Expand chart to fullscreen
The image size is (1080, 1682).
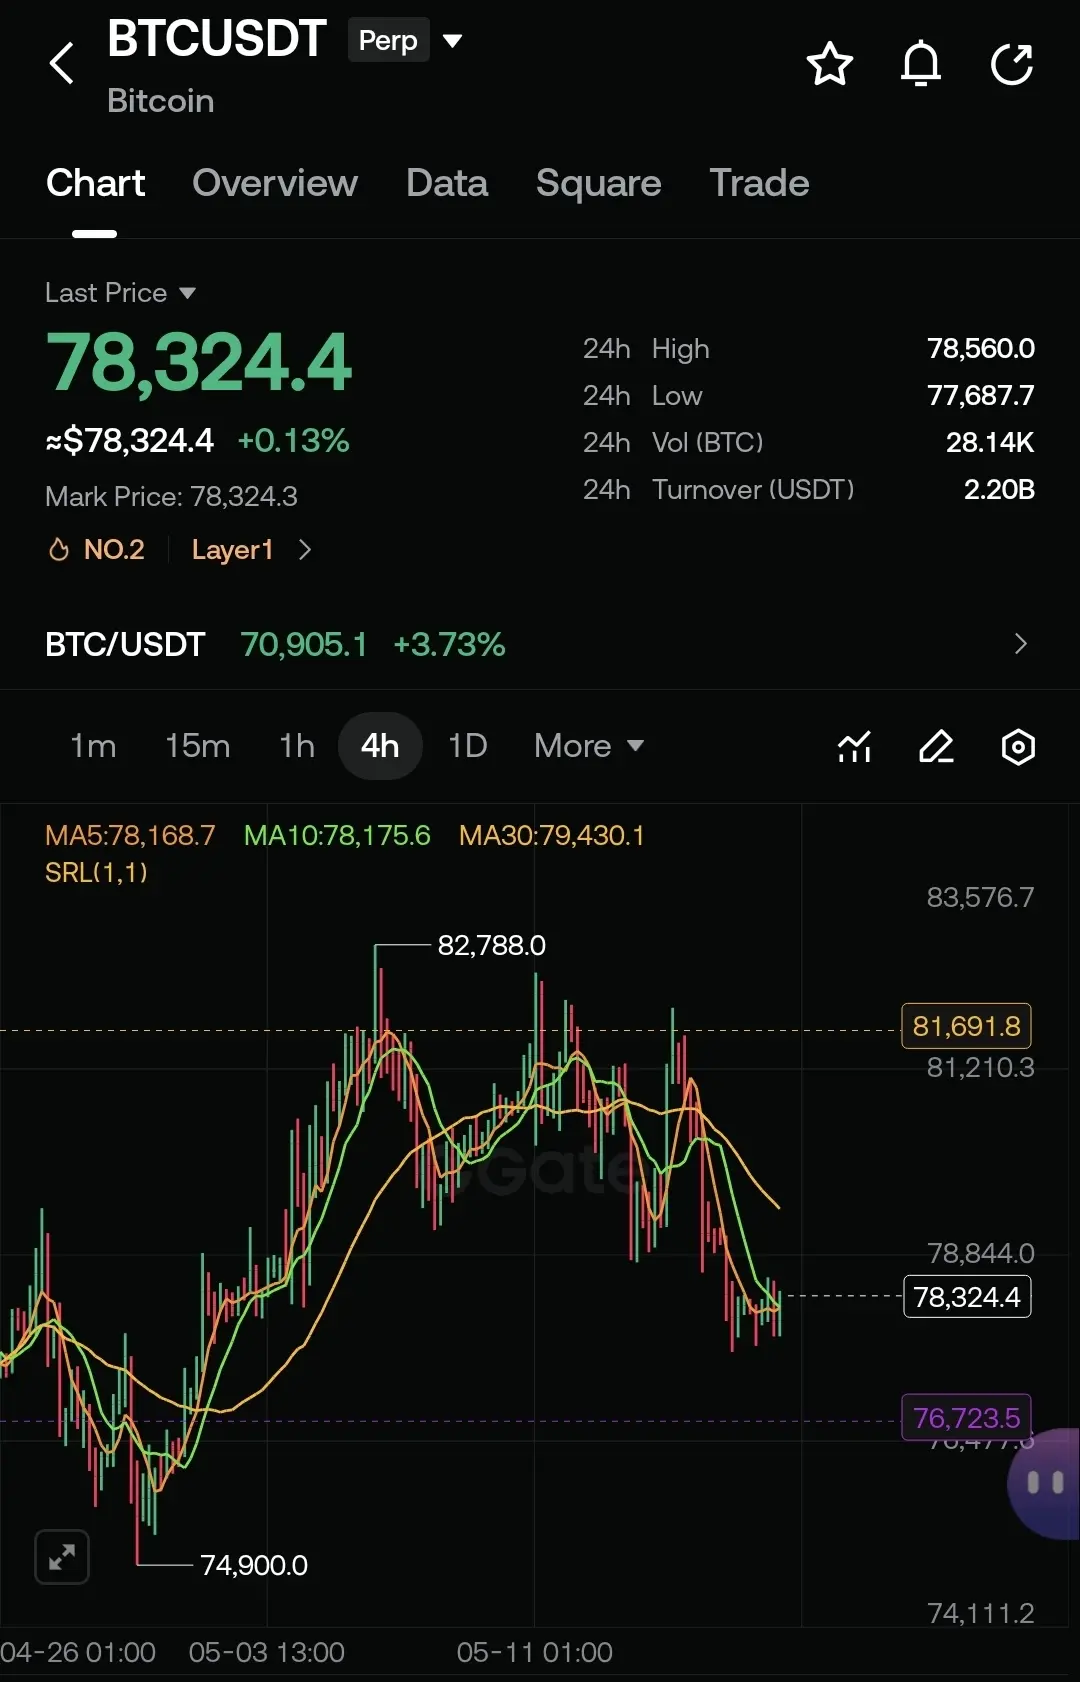[62, 1557]
